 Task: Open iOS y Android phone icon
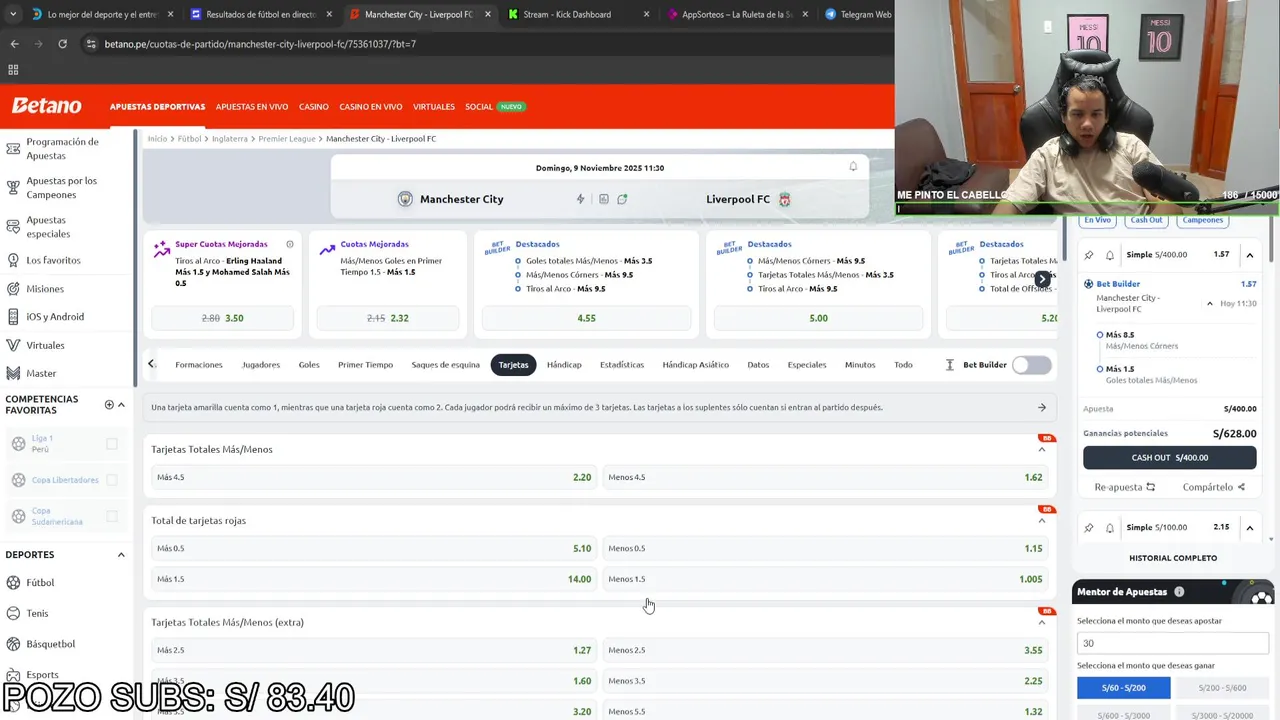pos(13,317)
